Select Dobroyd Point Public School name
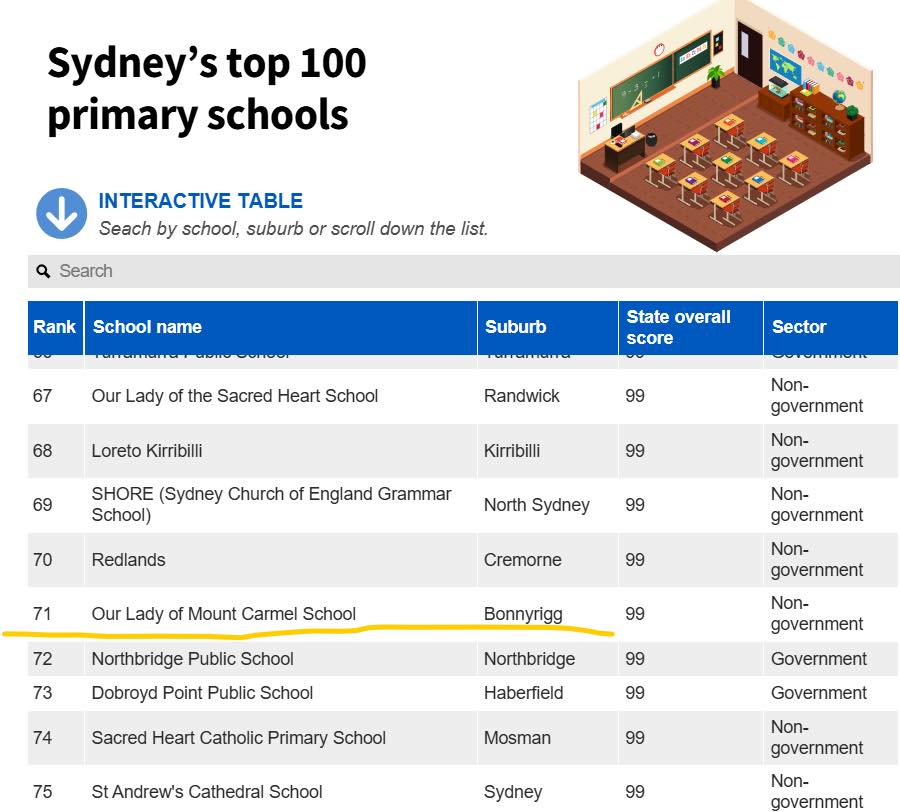 203,693
